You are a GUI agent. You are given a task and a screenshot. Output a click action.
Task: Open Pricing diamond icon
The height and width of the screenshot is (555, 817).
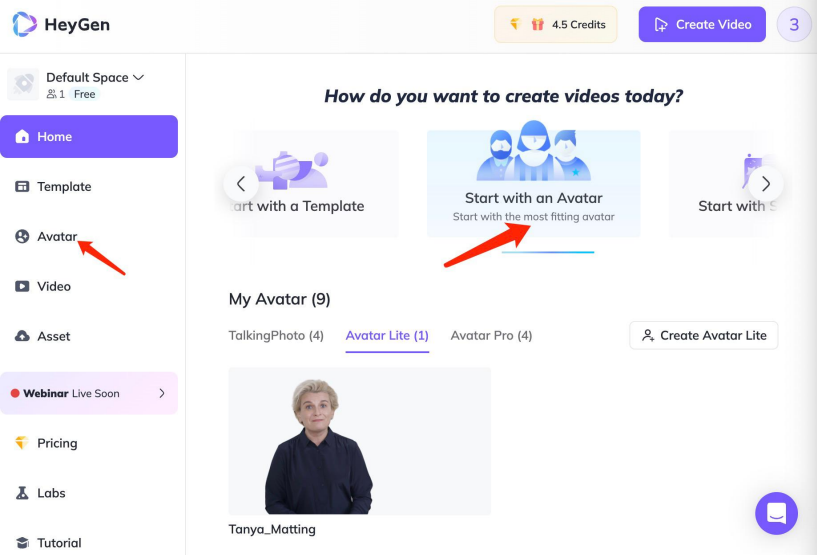click(x=22, y=443)
